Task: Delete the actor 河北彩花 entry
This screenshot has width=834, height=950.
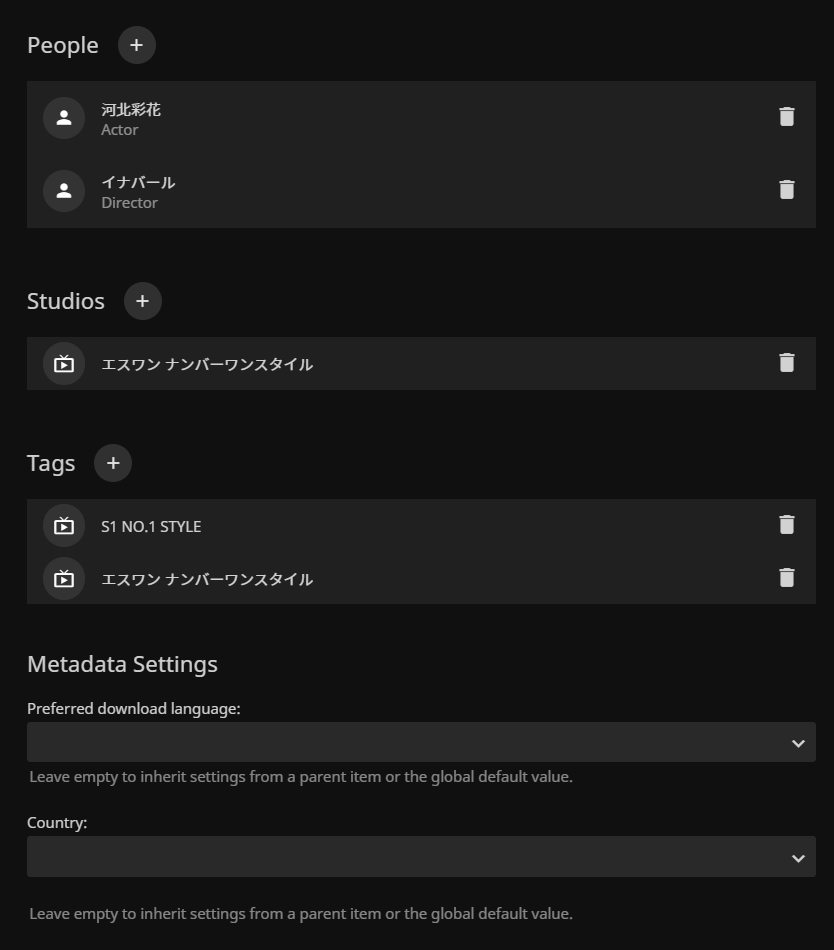Action: [x=787, y=117]
